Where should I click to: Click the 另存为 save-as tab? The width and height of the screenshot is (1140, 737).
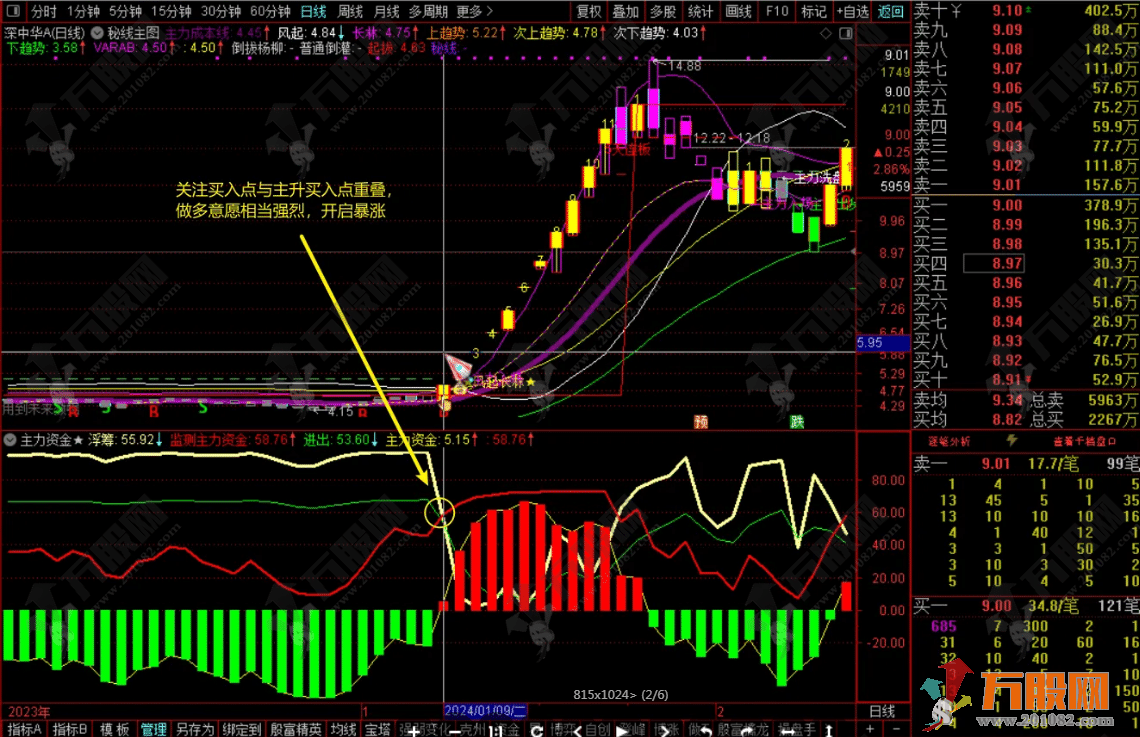[x=195, y=729]
